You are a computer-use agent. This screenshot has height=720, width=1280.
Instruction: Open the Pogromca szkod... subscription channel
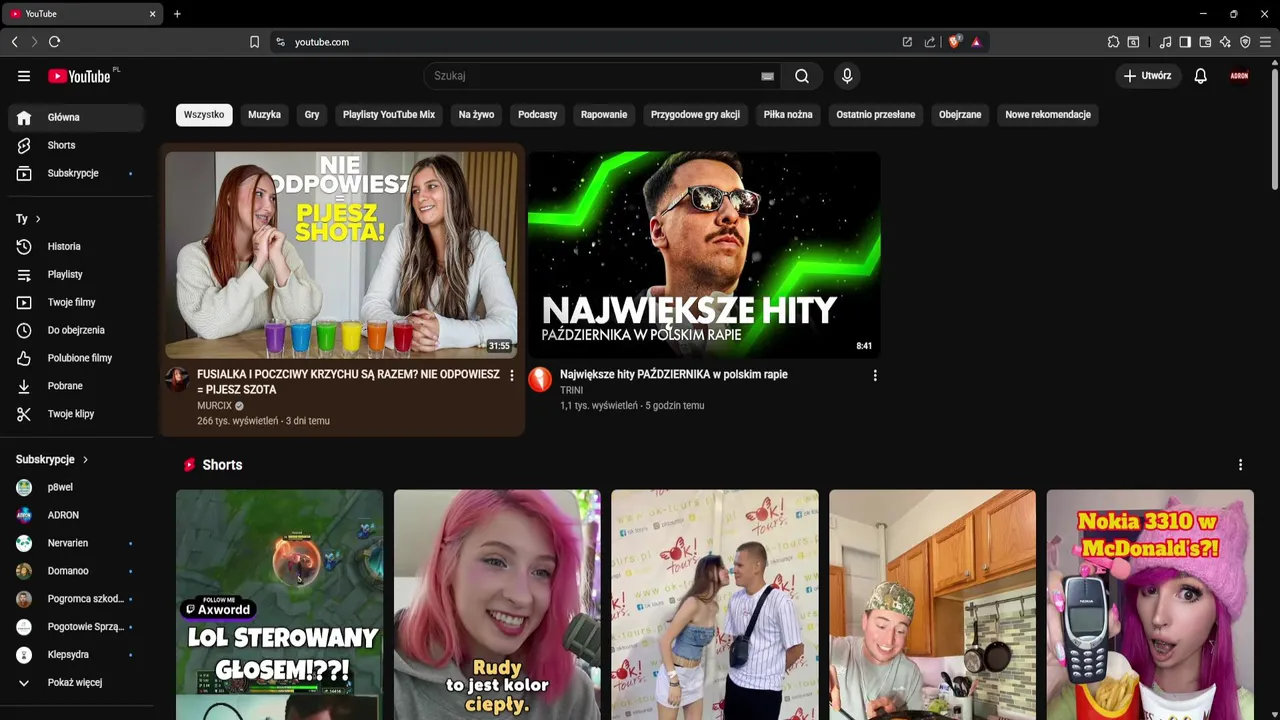point(76,599)
